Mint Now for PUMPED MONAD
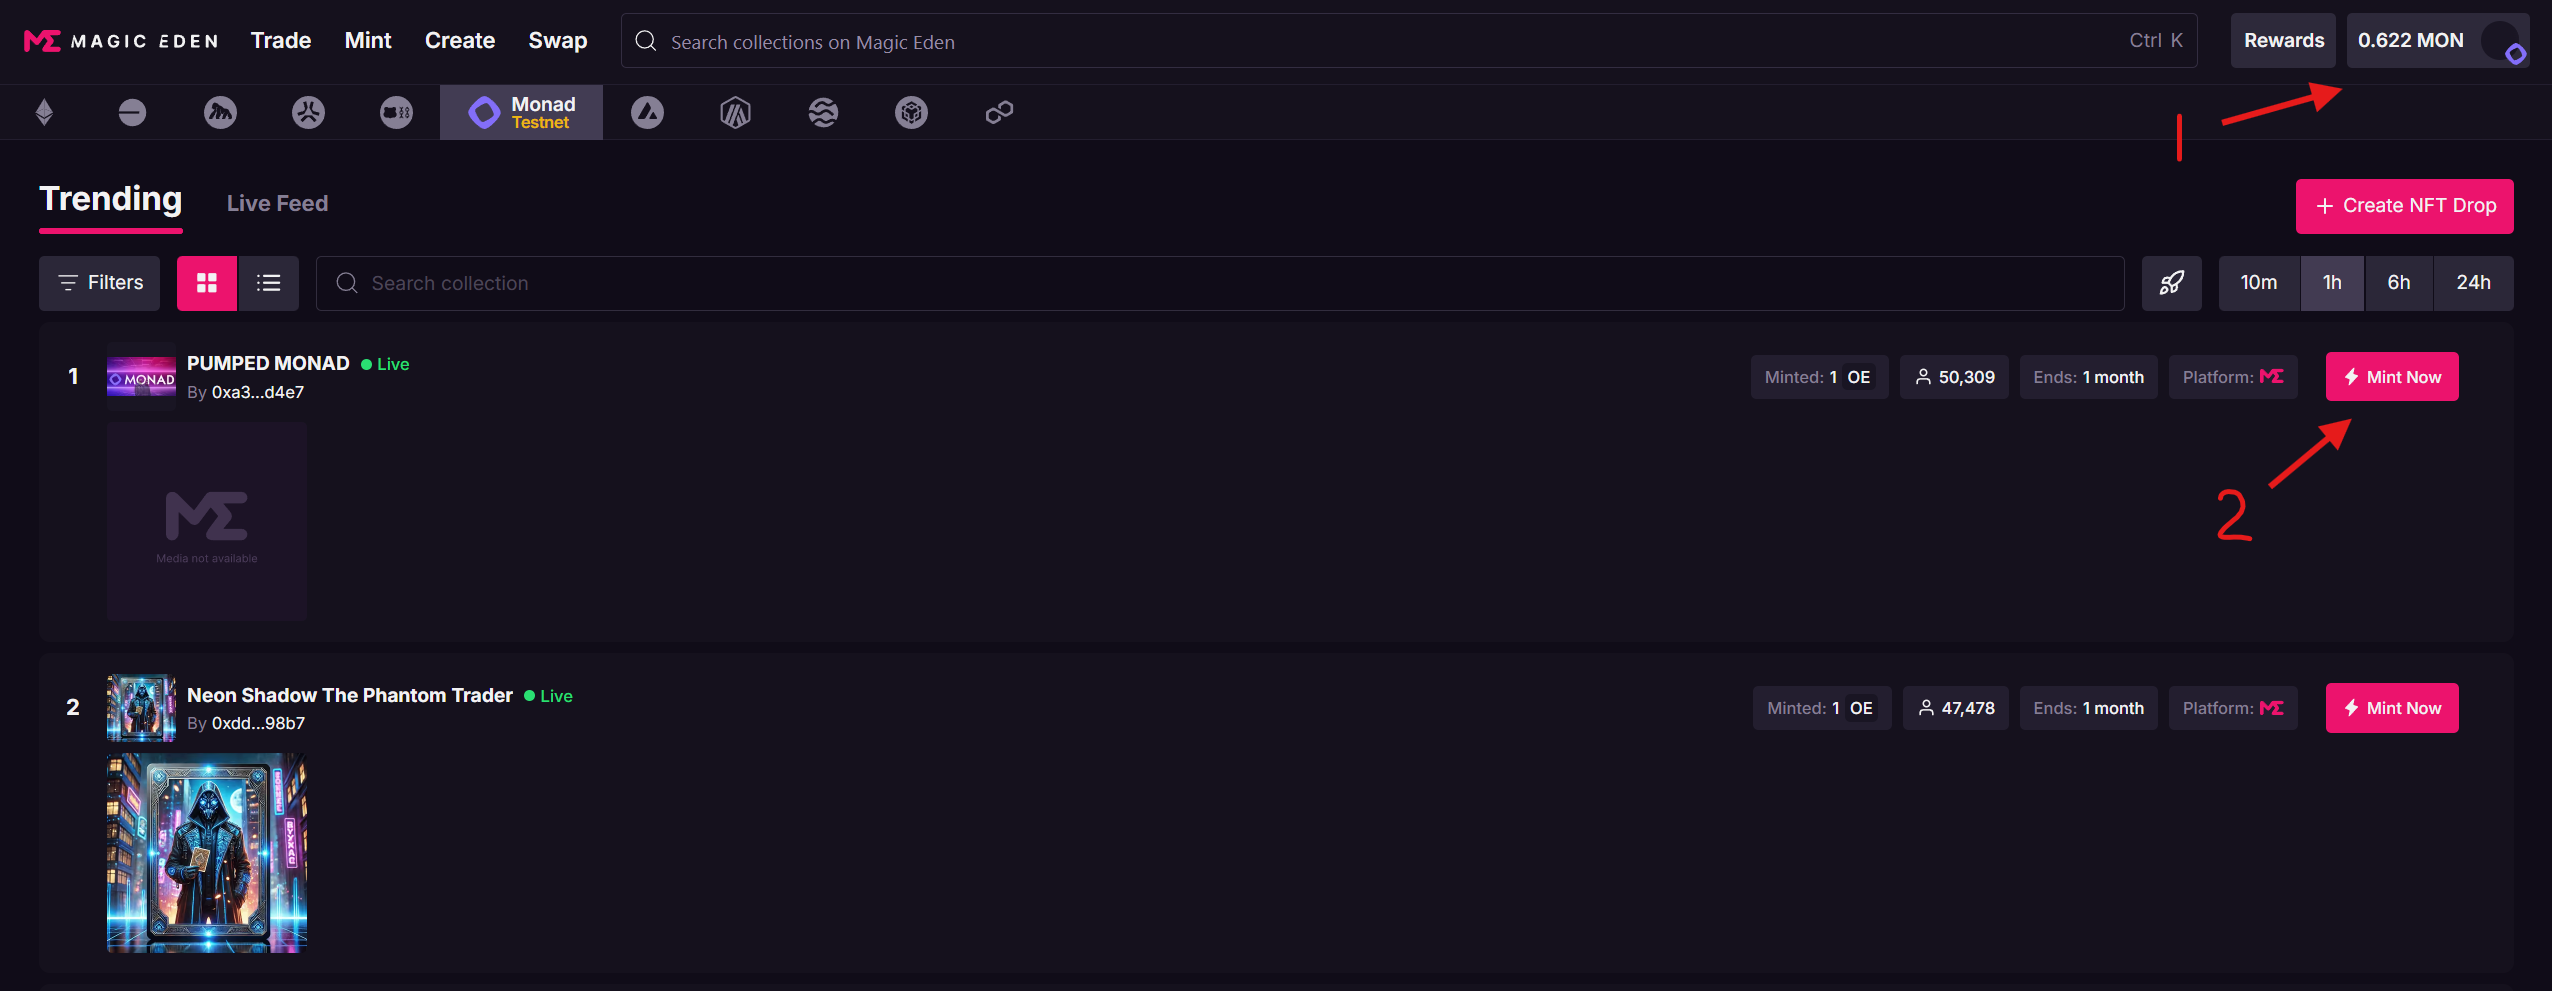 point(2392,377)
